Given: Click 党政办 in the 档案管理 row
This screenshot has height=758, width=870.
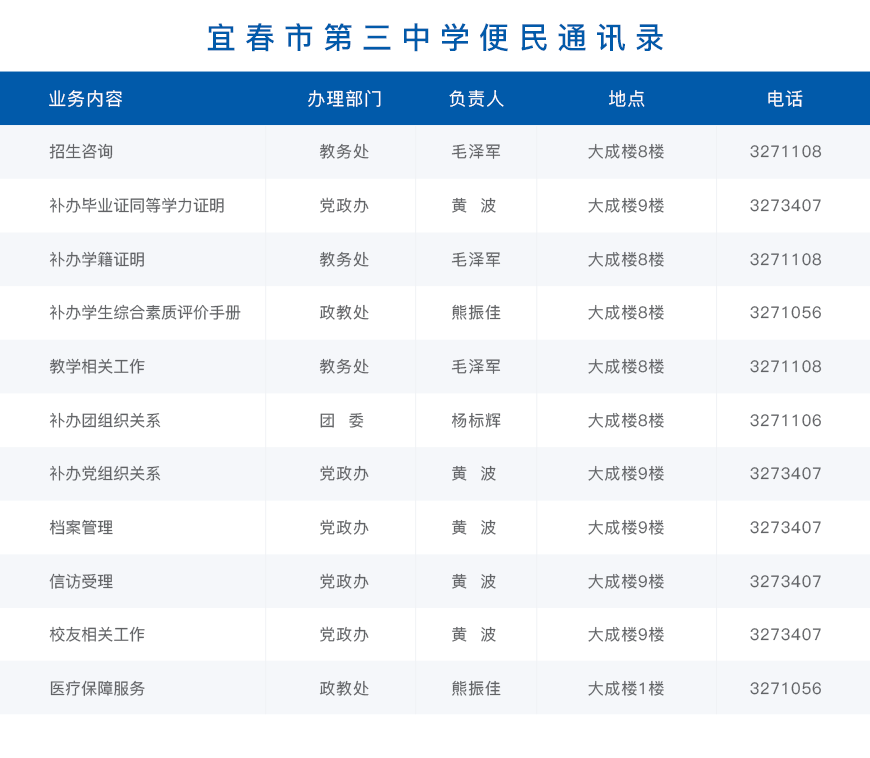Looking at the screenshot, I should pos(344,527).
